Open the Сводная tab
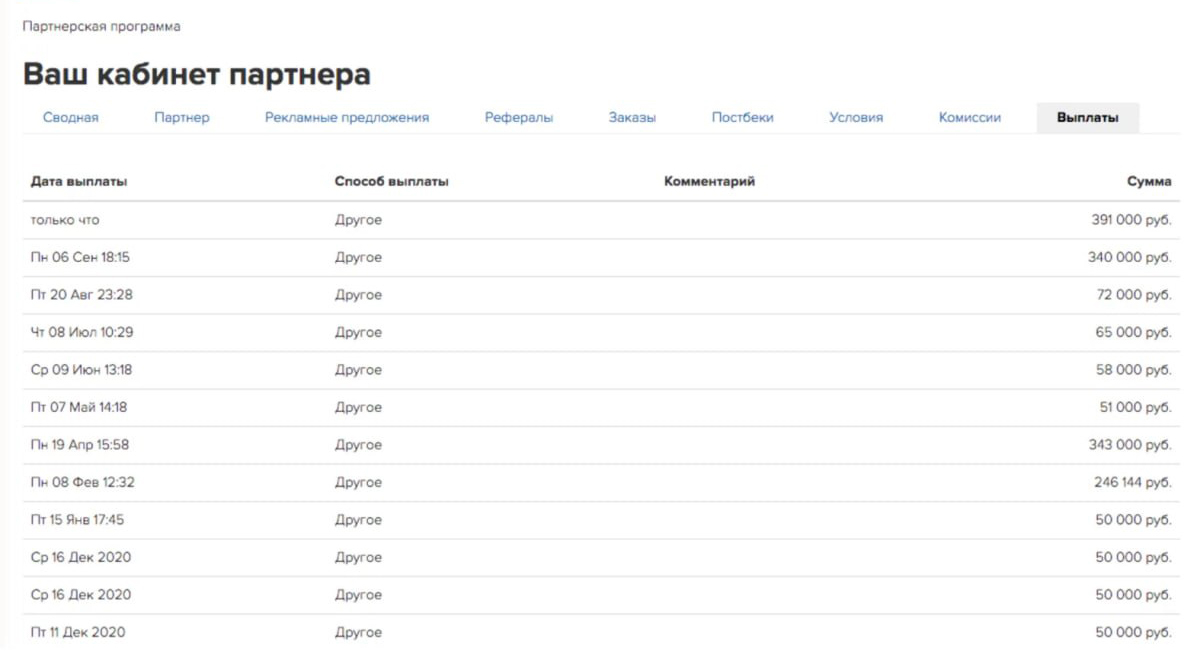 pos(70,117)
